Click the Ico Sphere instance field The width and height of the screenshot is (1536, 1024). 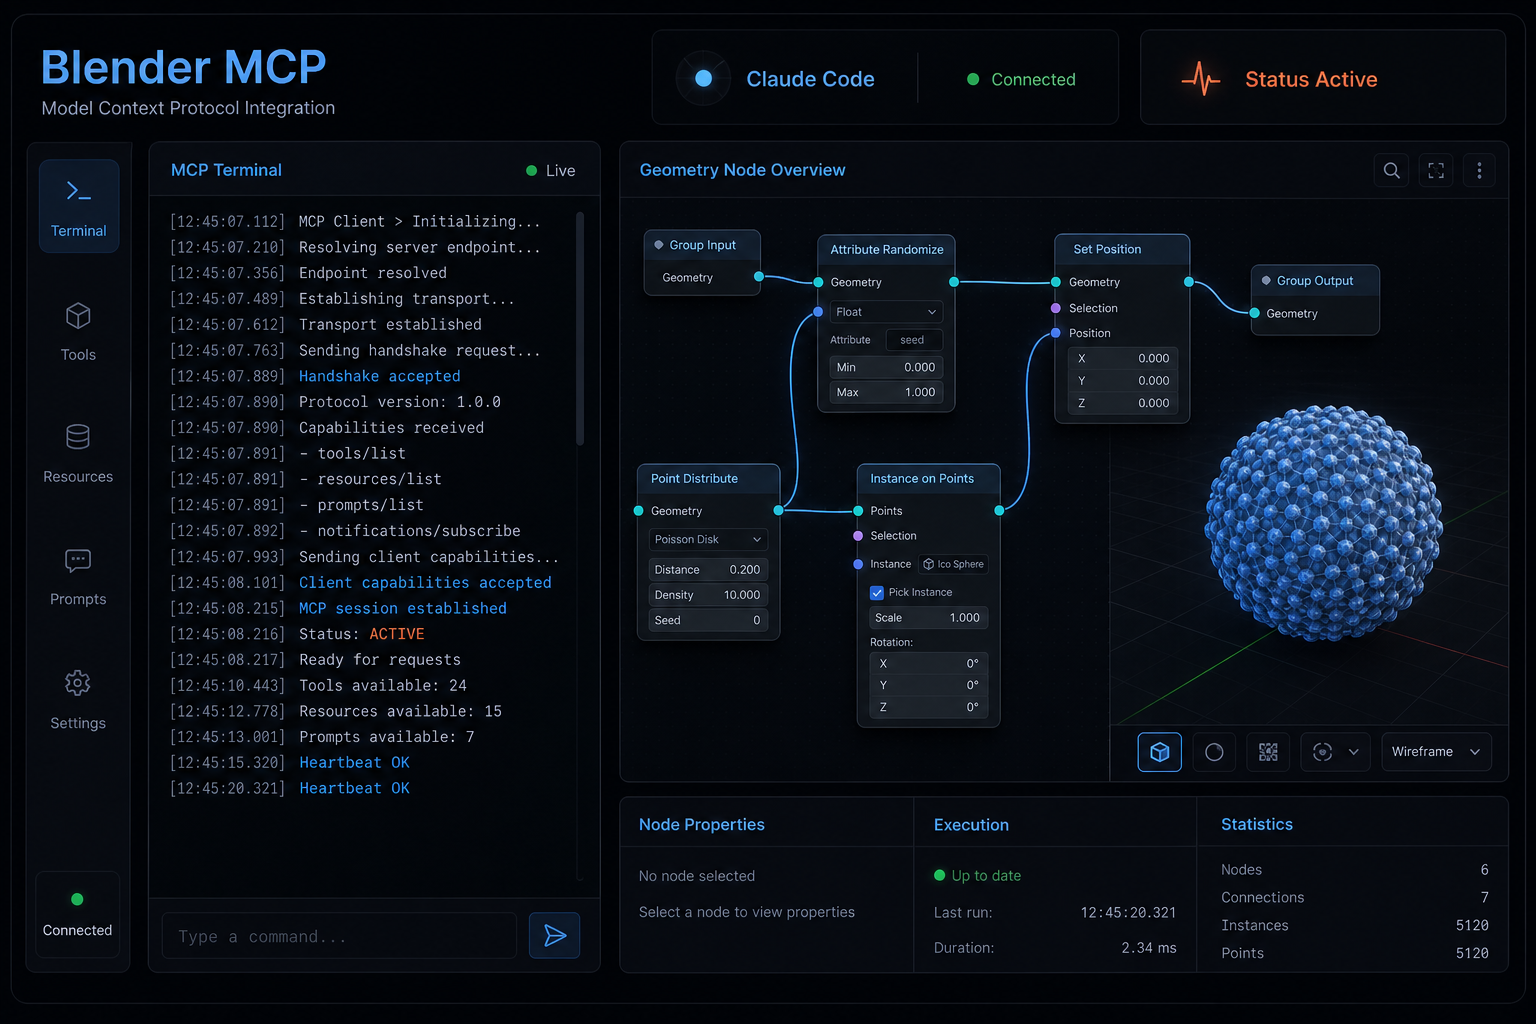pos(954,564)
